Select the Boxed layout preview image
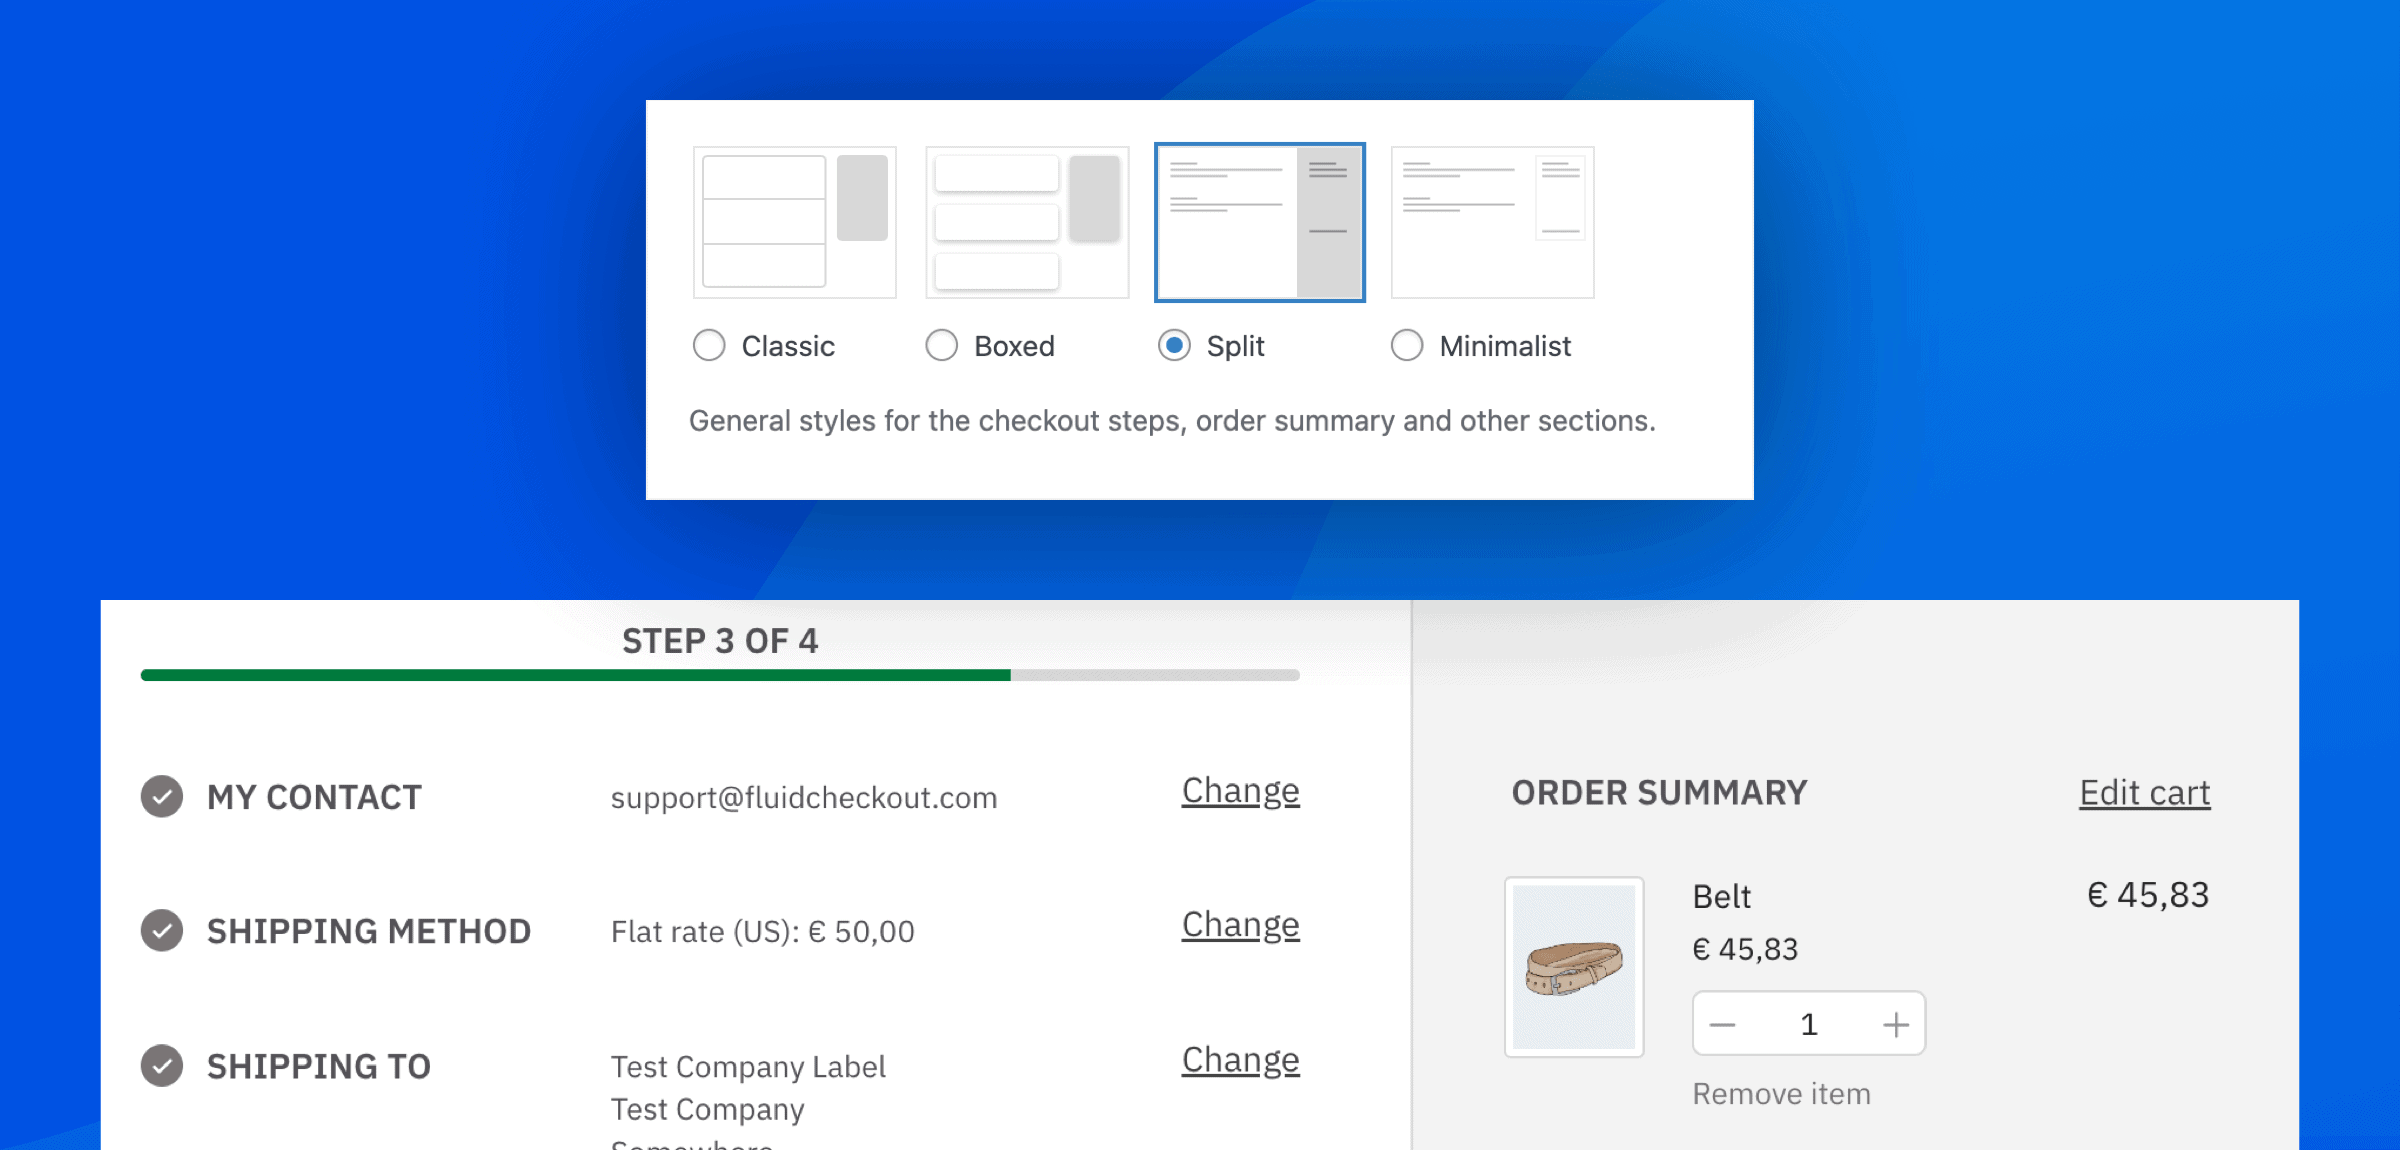 pos(1026,221)
